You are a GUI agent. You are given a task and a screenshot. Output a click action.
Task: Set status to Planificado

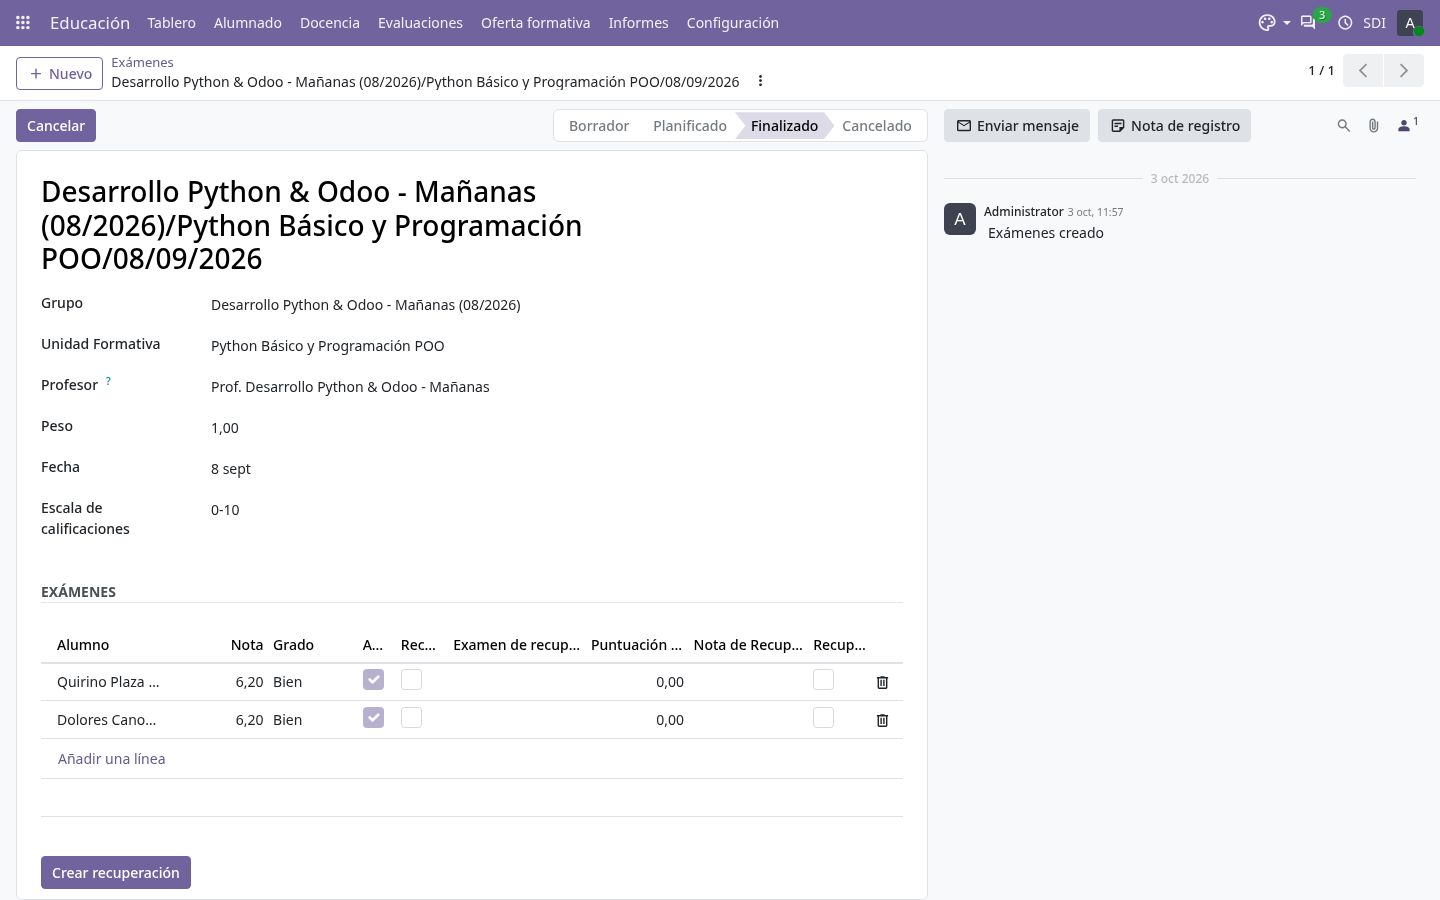[x=690, y=126]
